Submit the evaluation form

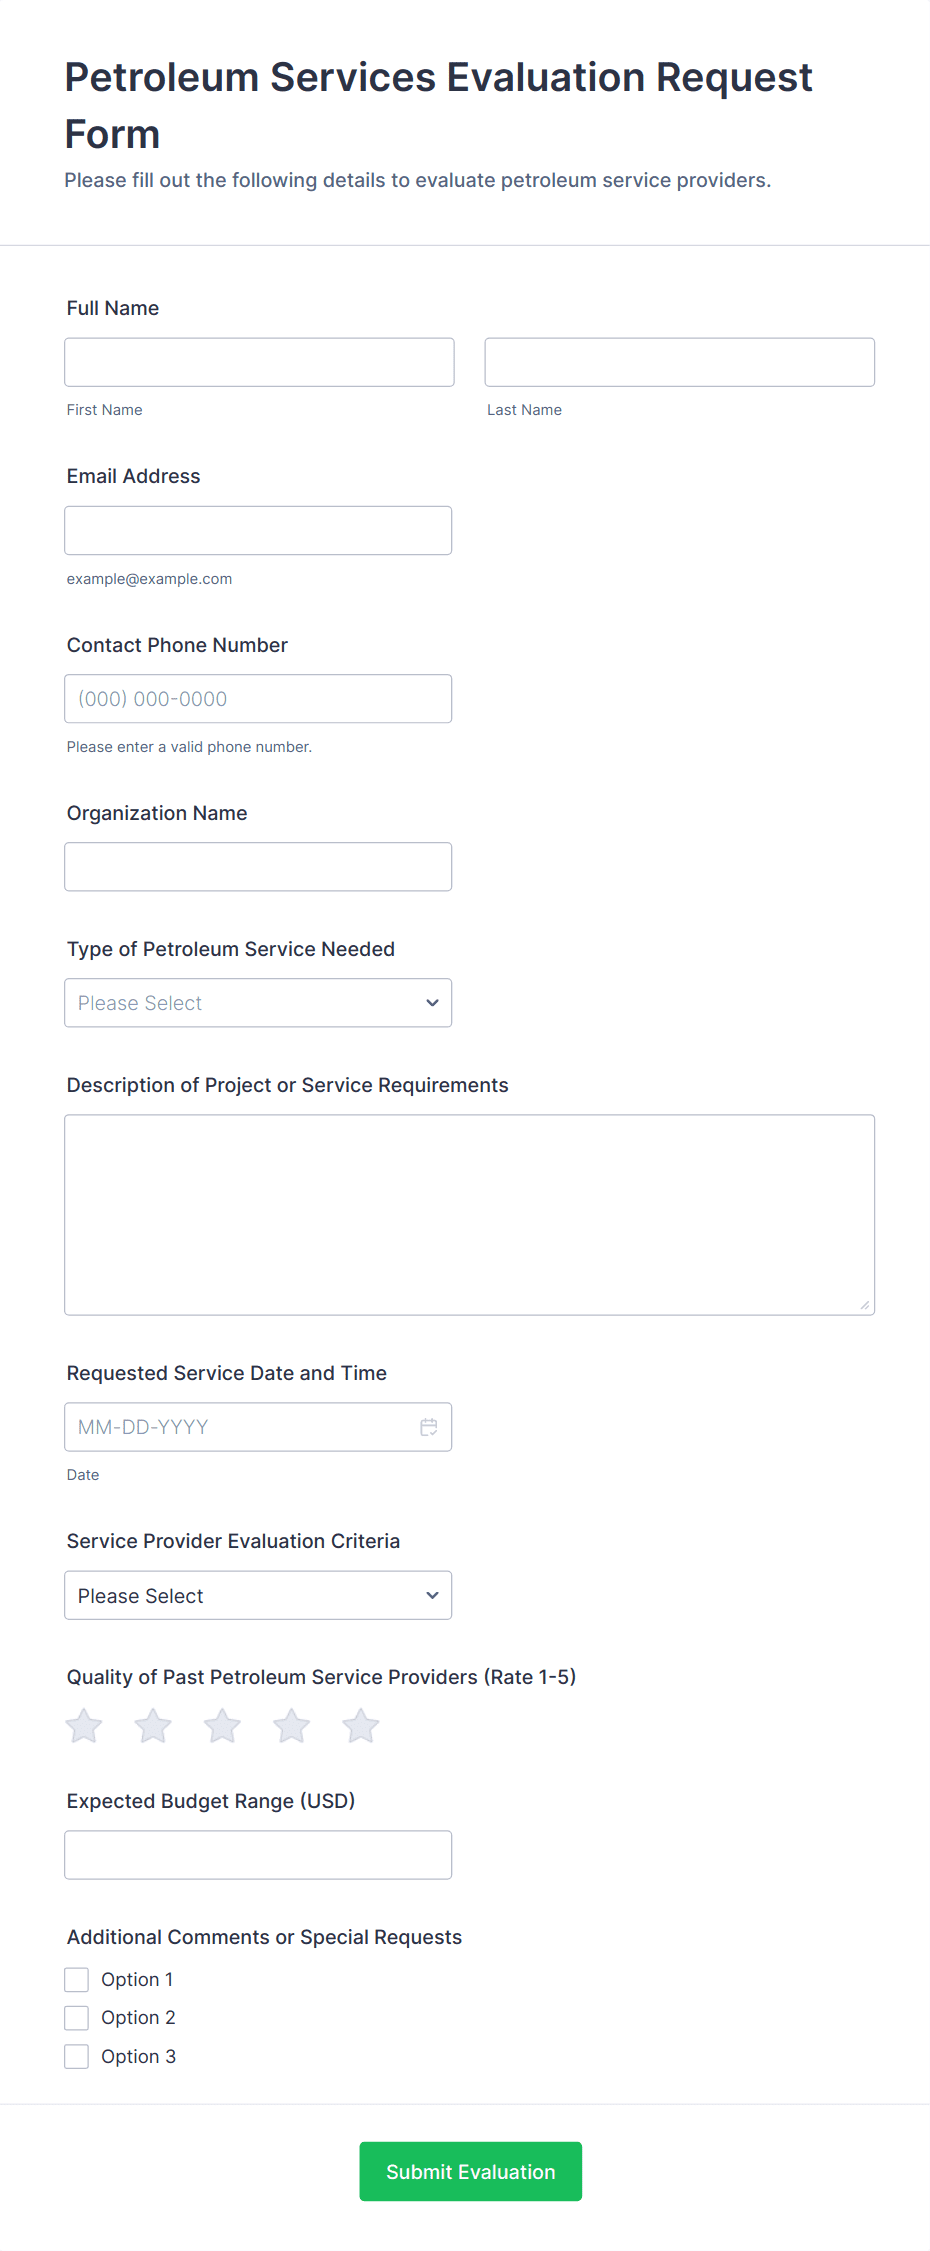point(470,2172)
